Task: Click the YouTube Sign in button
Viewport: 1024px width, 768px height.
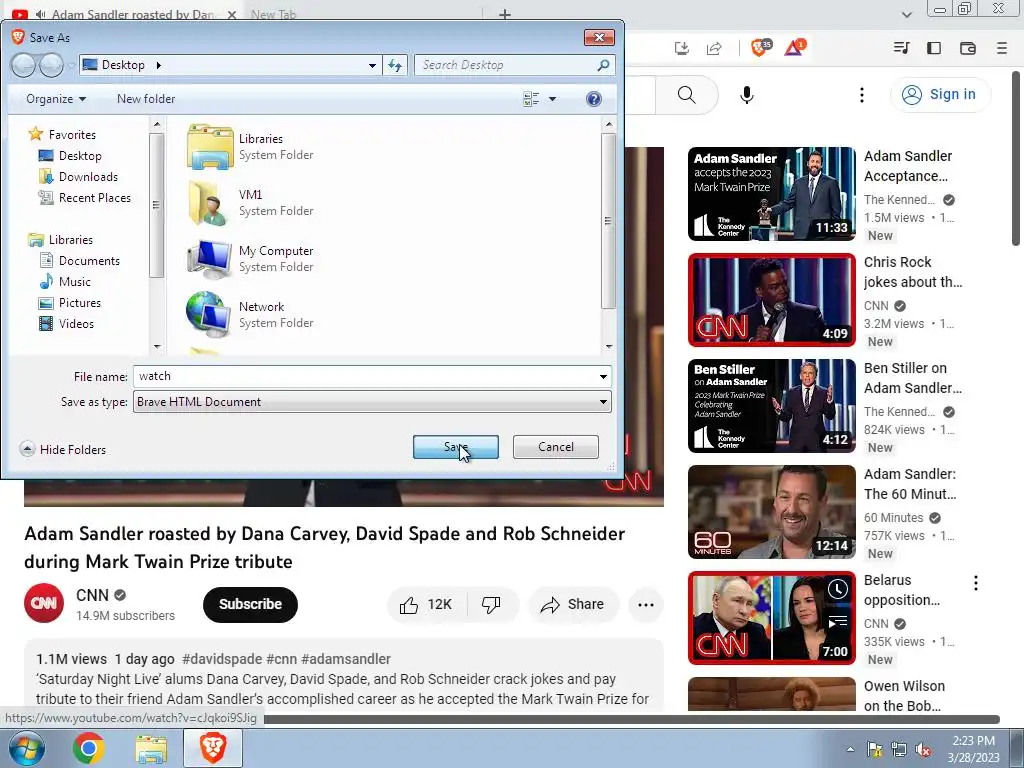Action: [x=940, y=95]
